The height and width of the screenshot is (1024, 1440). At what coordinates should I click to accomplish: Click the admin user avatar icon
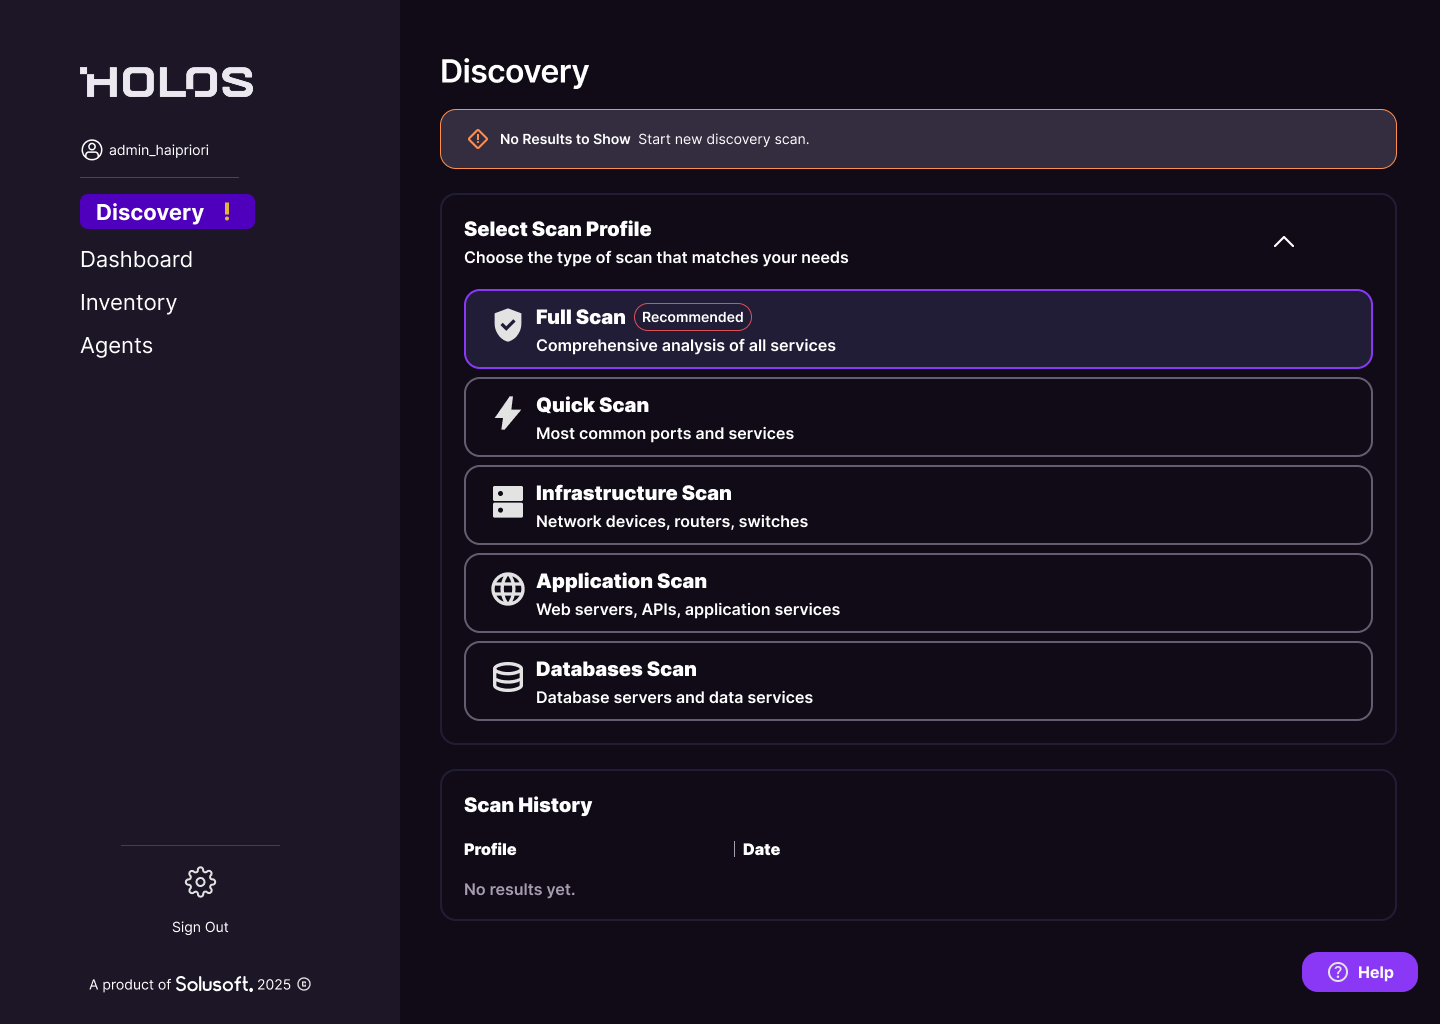(92, 150)
